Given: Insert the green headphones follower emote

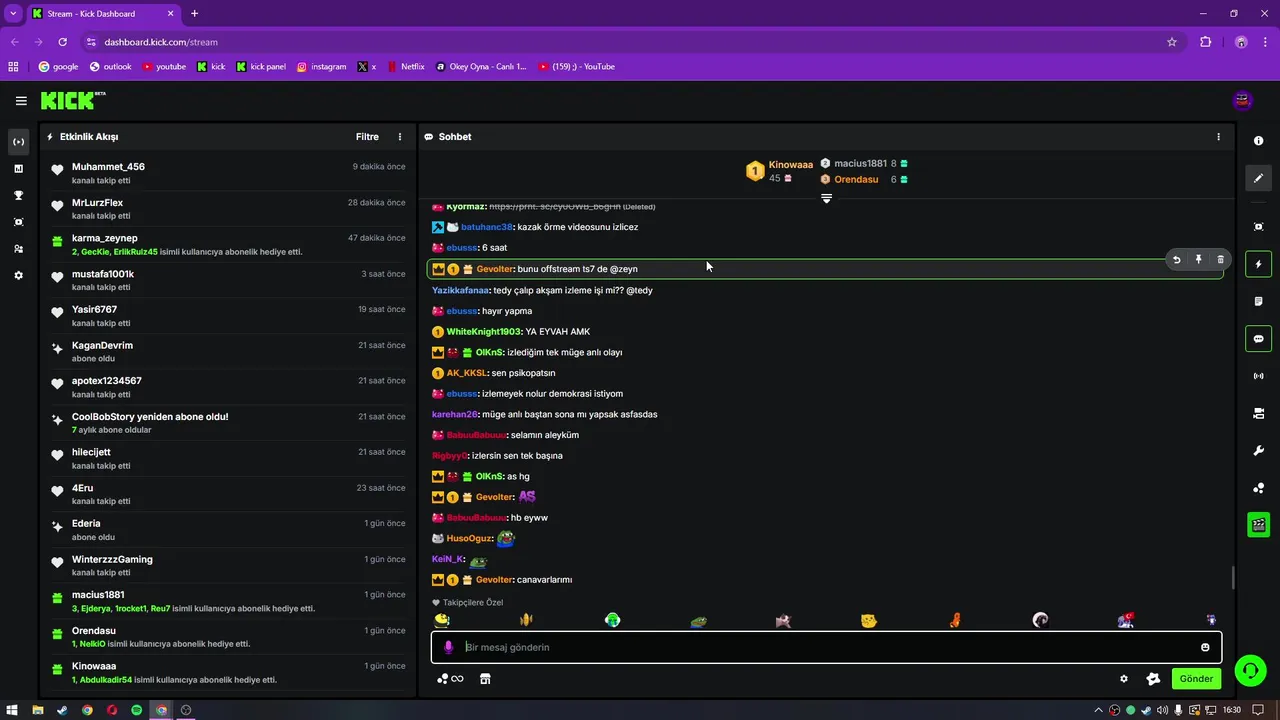Looking at the screenshot, I should click(x=612, y=620).
